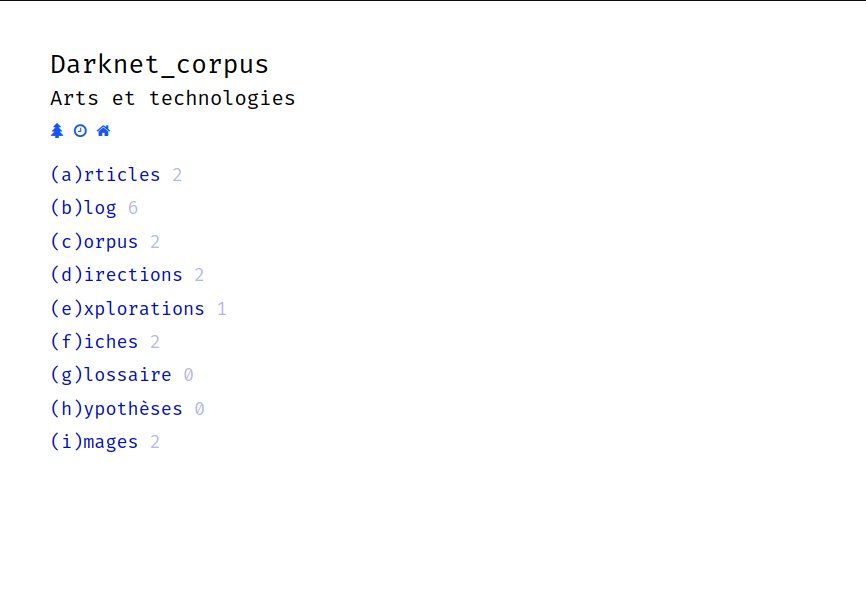Screen dimensions: 866x594
Task: Go to the home icon
Action: coord(103,131)
